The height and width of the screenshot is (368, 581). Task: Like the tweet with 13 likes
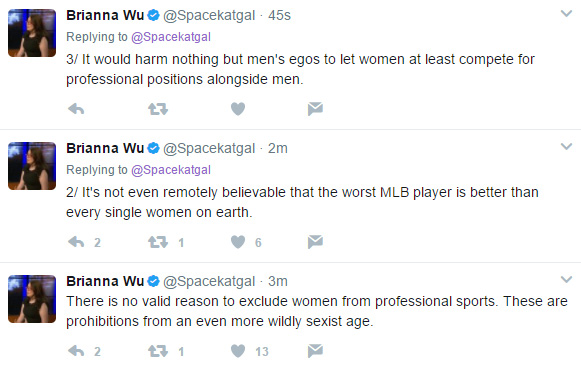click(x=238, y=351)
